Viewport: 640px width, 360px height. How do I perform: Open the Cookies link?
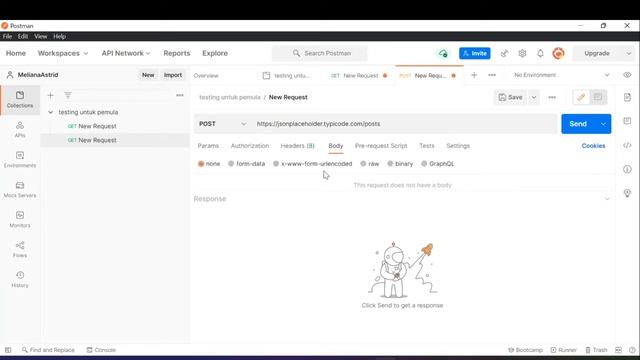point(593,146)
